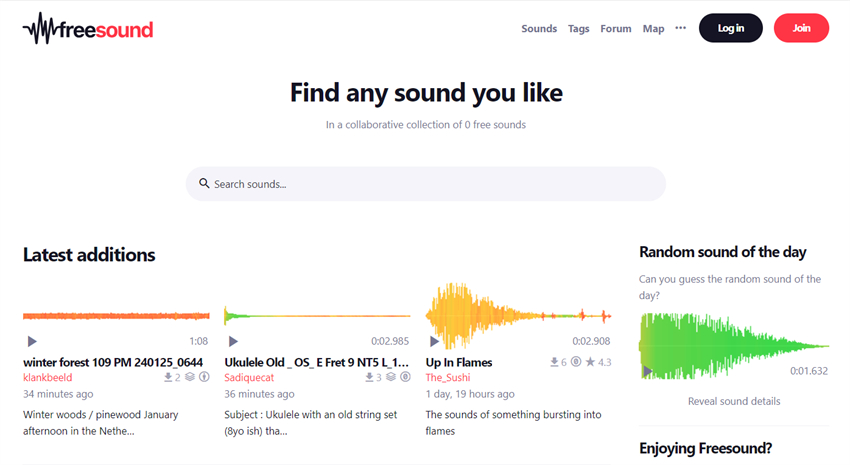Screen dimensions: 850x465
Task: Open winter forest 109 PM sound title
Action: coord(113,362)
